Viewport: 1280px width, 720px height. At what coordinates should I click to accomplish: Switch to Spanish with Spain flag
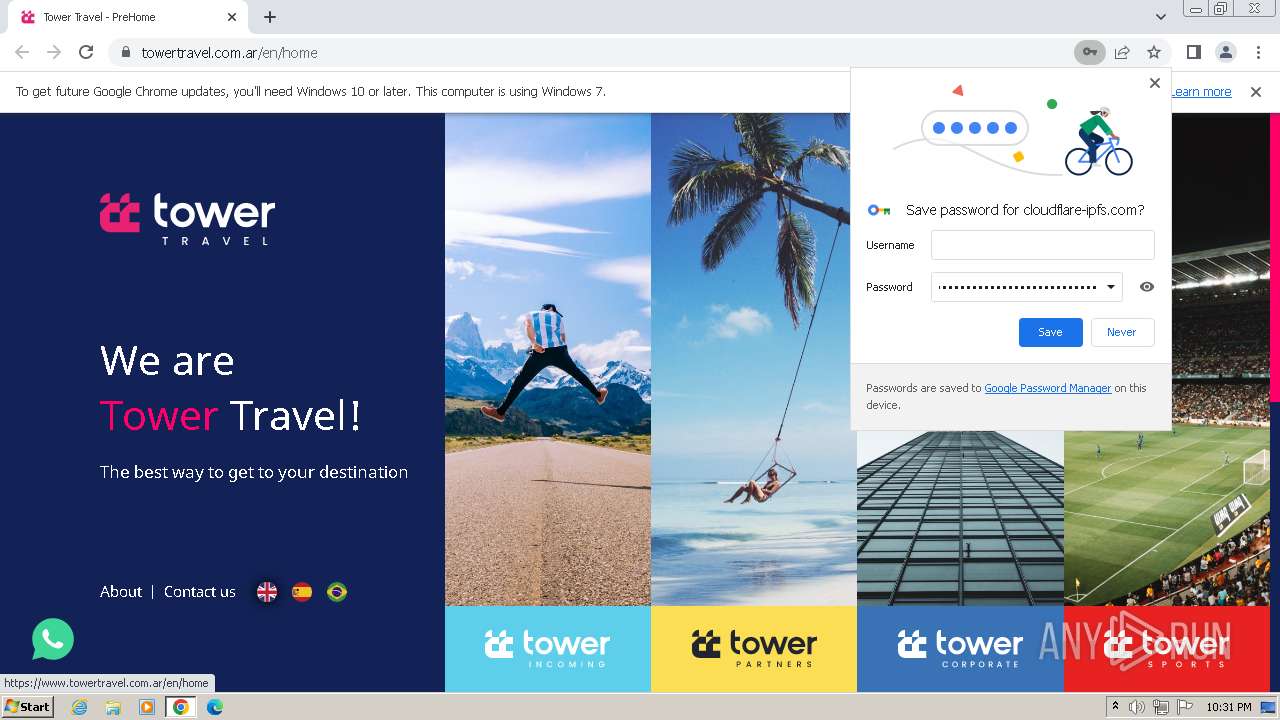pyautogui.click(x=302, y=592)
